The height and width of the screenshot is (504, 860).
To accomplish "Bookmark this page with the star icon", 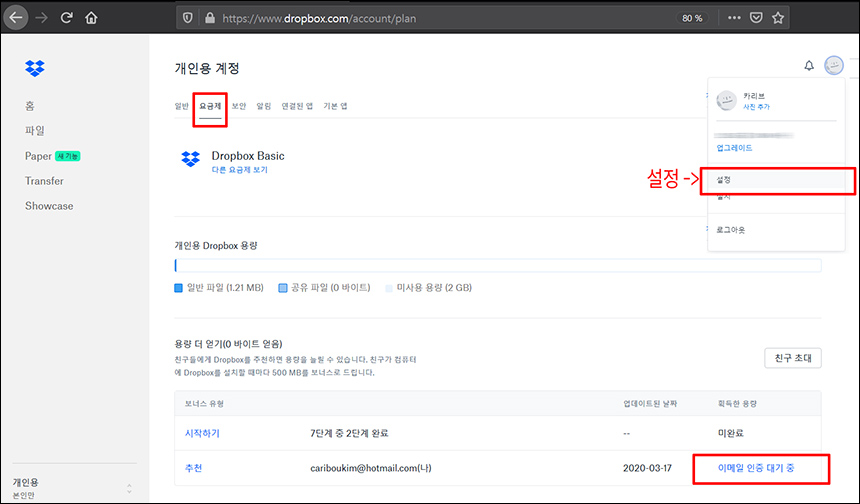I will [778, 18].
